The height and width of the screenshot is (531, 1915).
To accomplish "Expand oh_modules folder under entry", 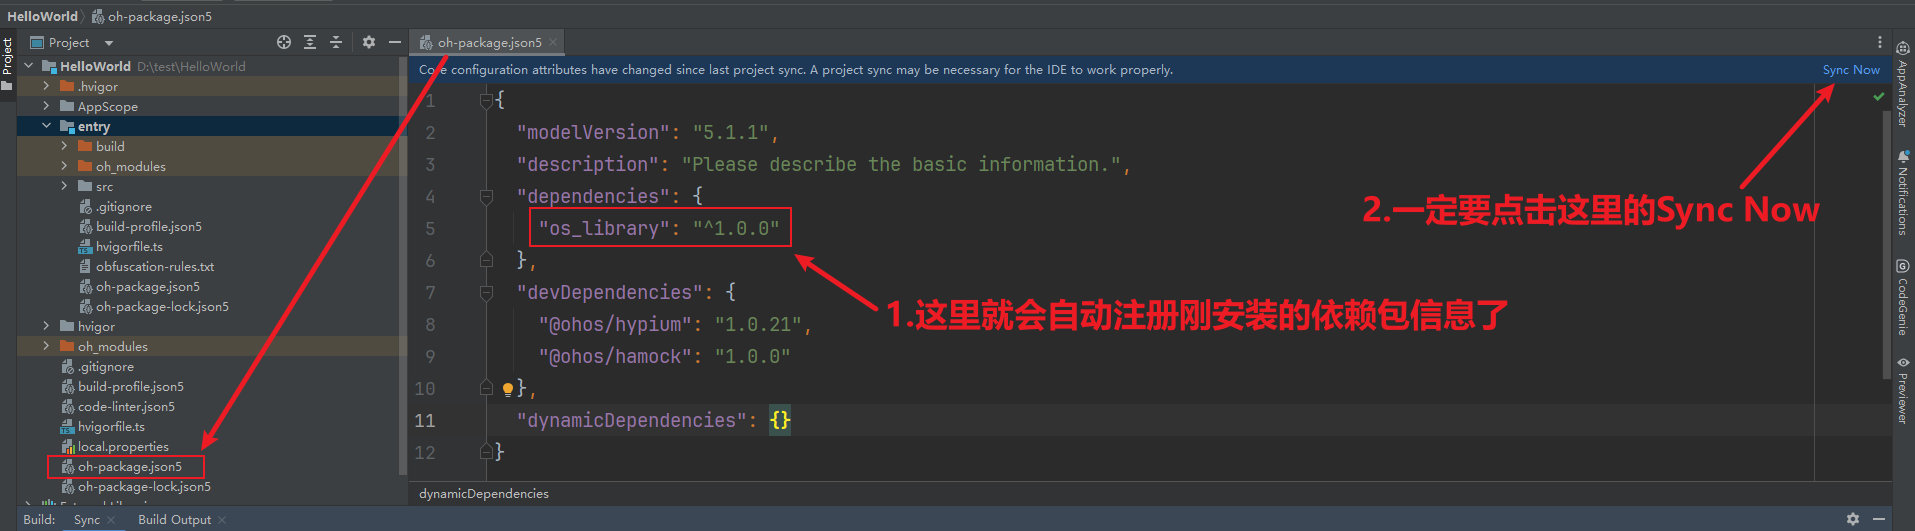I will [x=64, y=166].
